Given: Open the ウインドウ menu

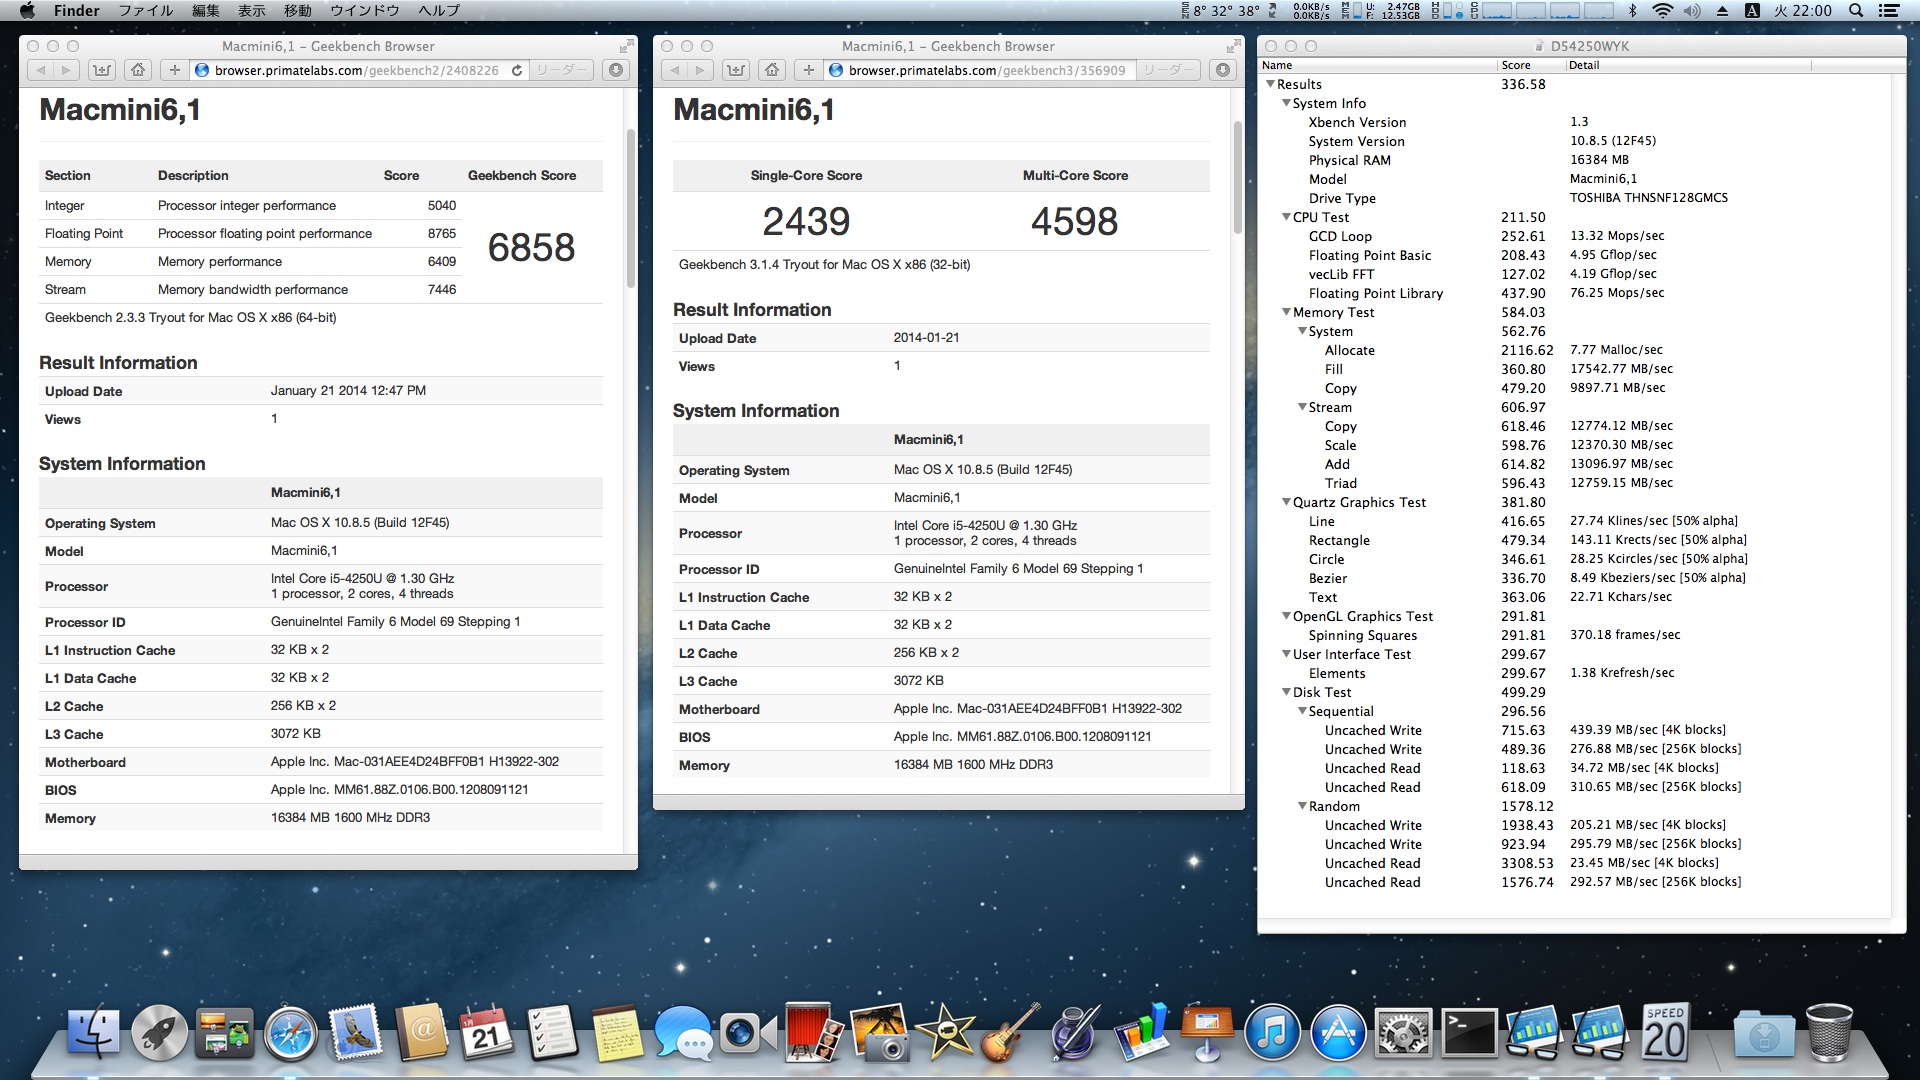Looking at the screenshot, I should (364, 11).
